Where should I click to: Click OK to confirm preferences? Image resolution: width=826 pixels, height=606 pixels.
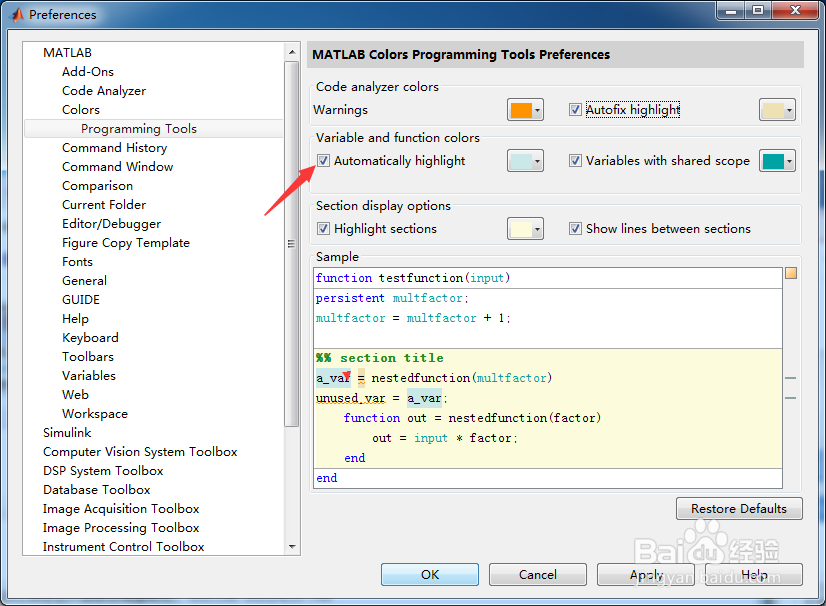pos(430,574)
